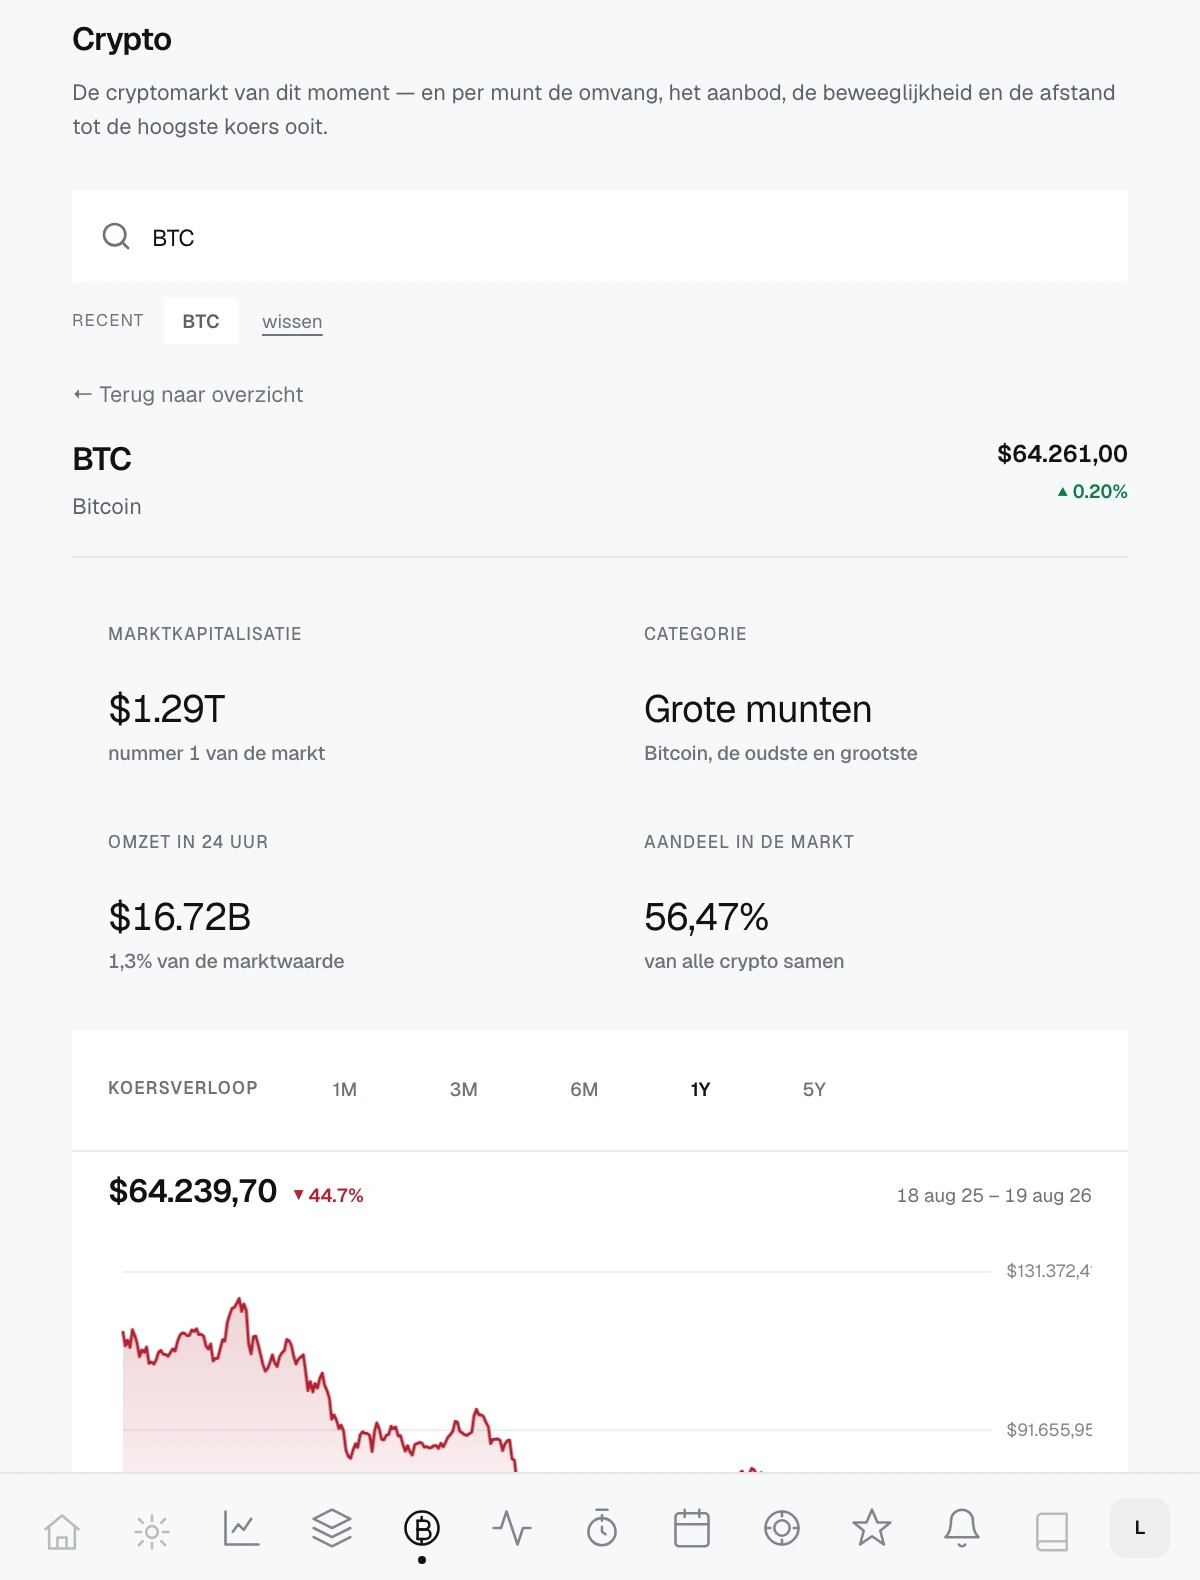Click the 0.20% daily change indicator
1200x1580 pixels.
(x=1092, y=492)
